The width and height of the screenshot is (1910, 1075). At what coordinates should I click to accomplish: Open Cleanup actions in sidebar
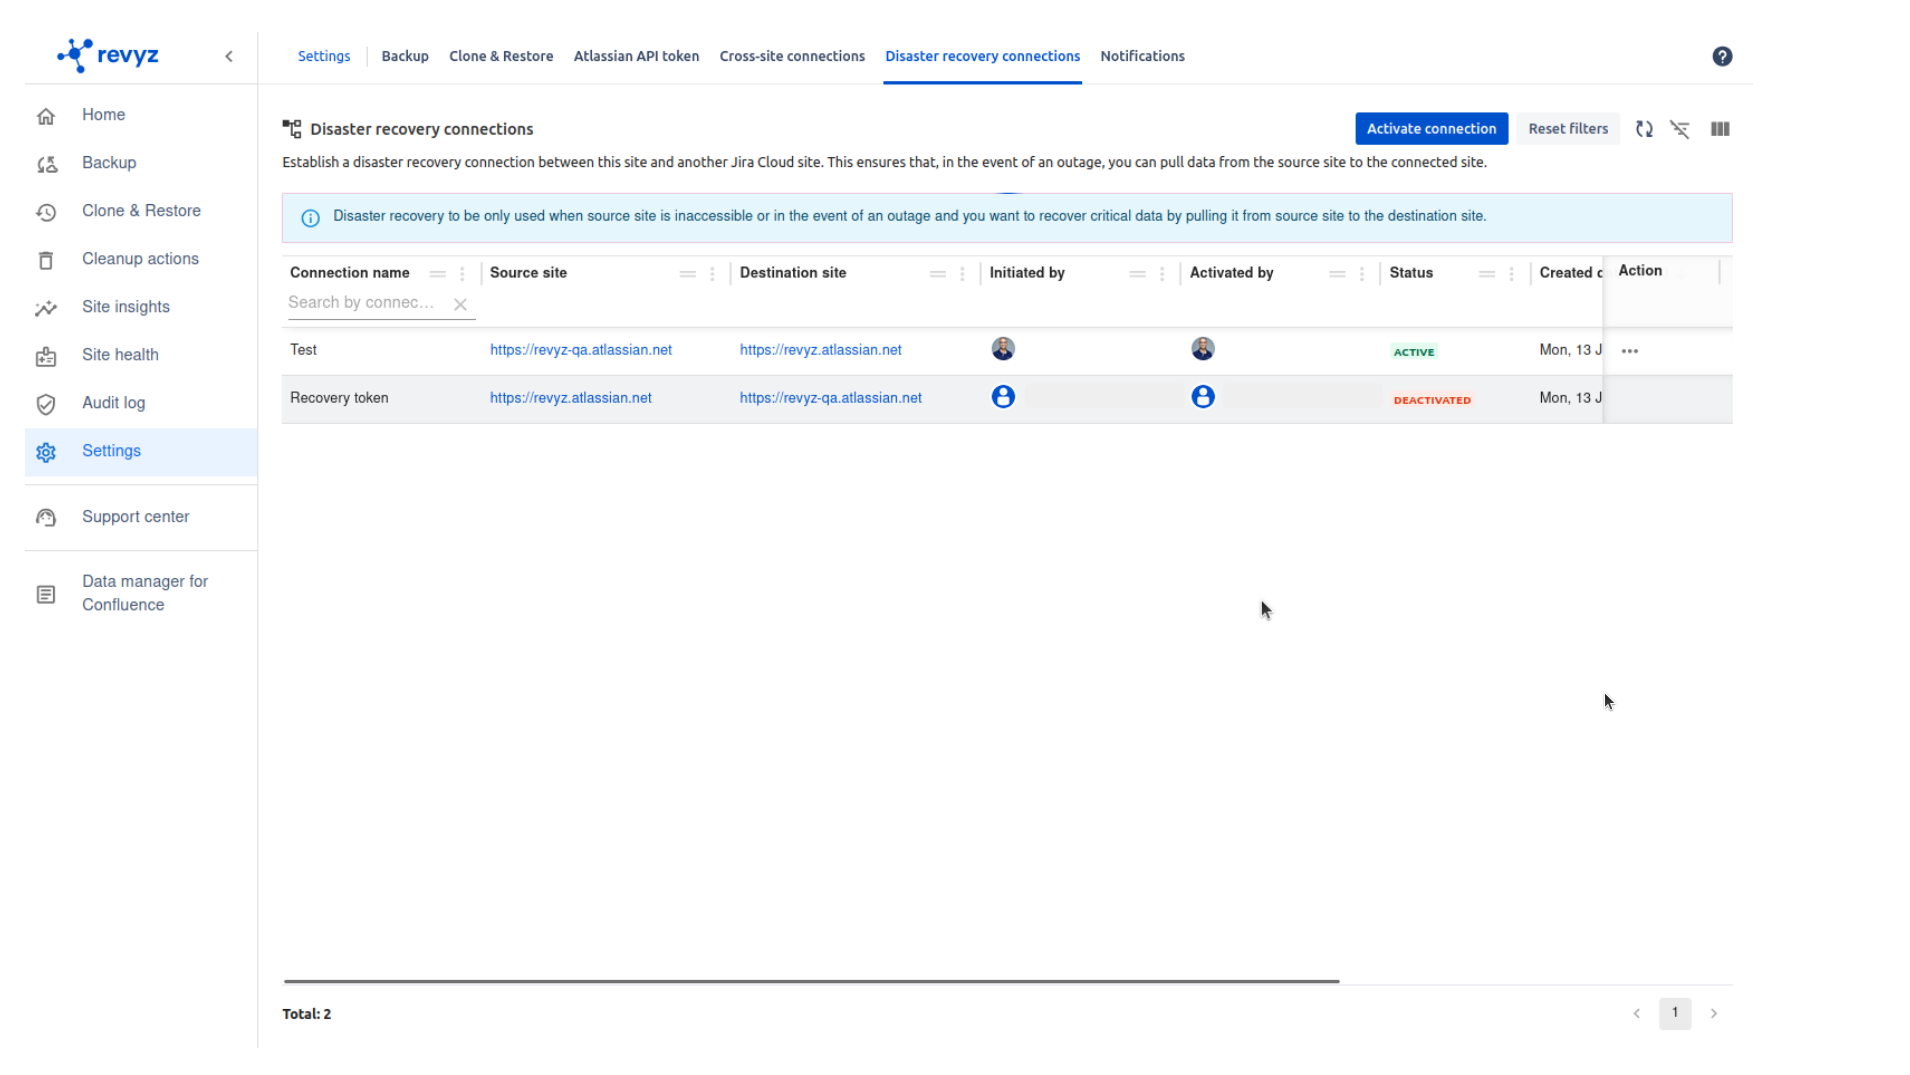coord(140,259)
